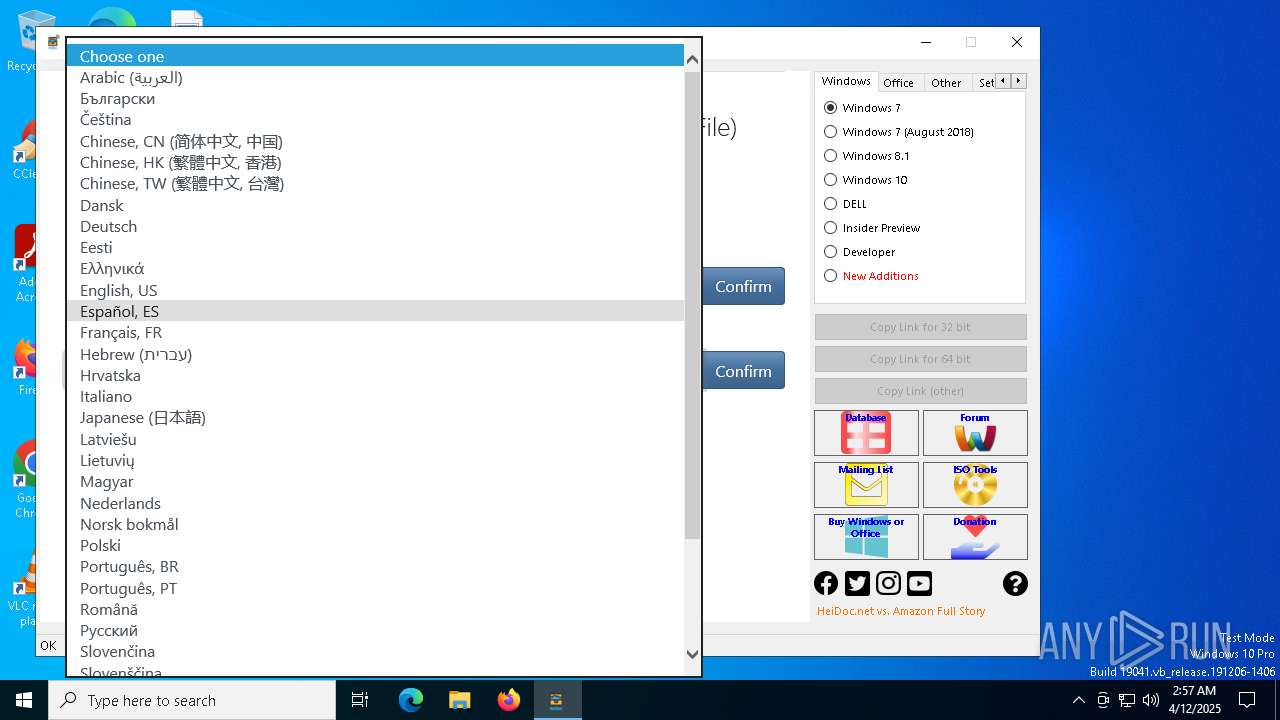Choose Japanese from the language list
The image size is (1280, 720).
[375, 417]
